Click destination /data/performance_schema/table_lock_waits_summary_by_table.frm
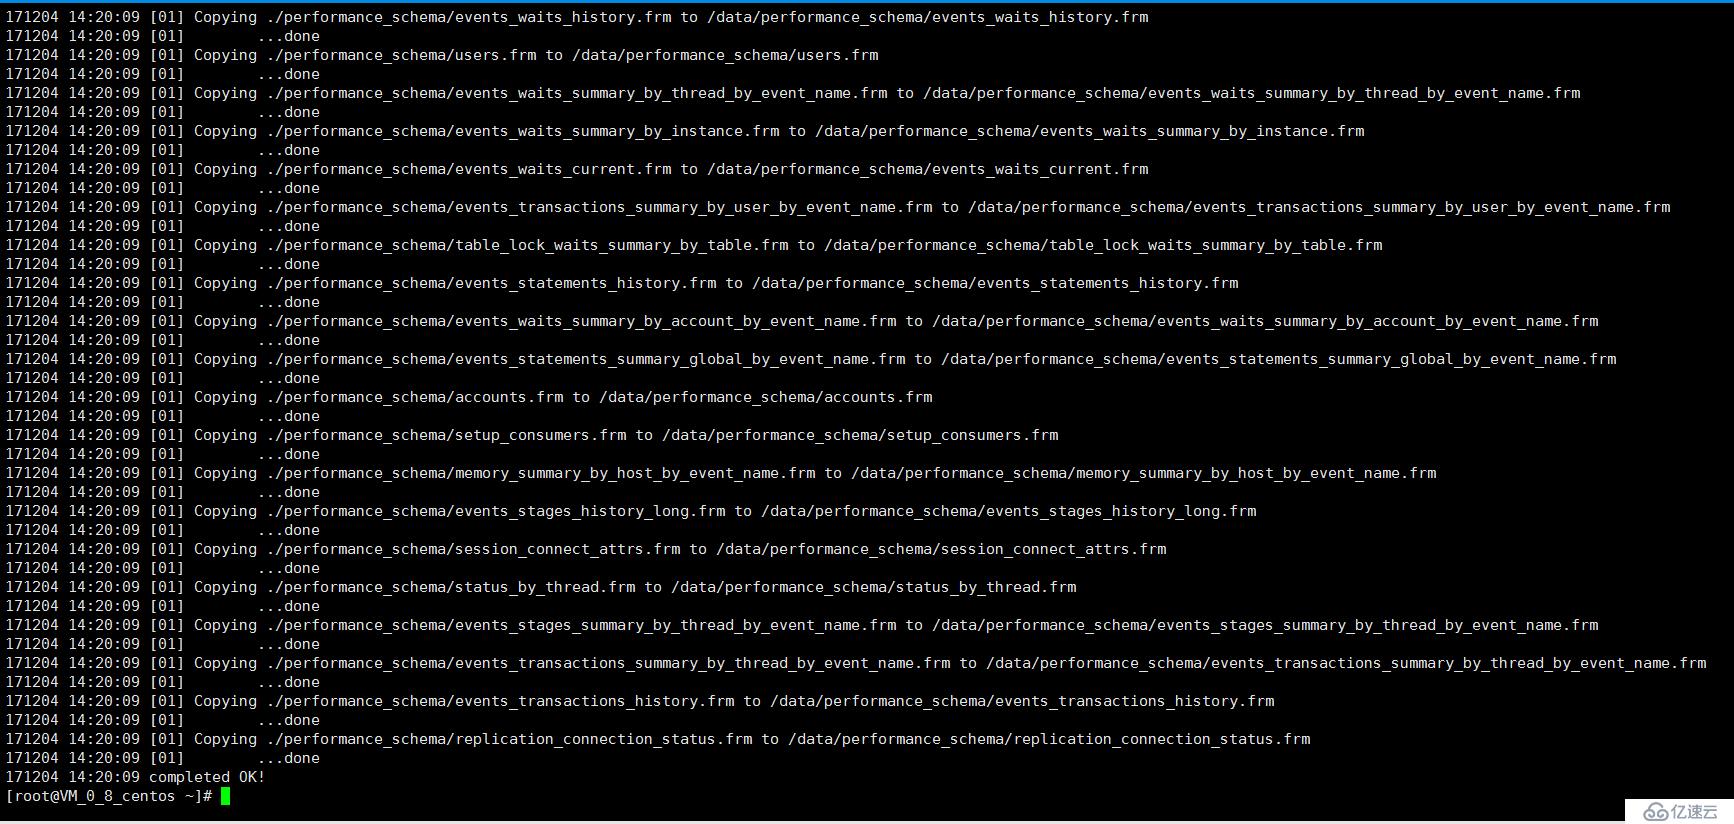The width and height of the screenshot is (1734, 824). (x=1103, y=245)
